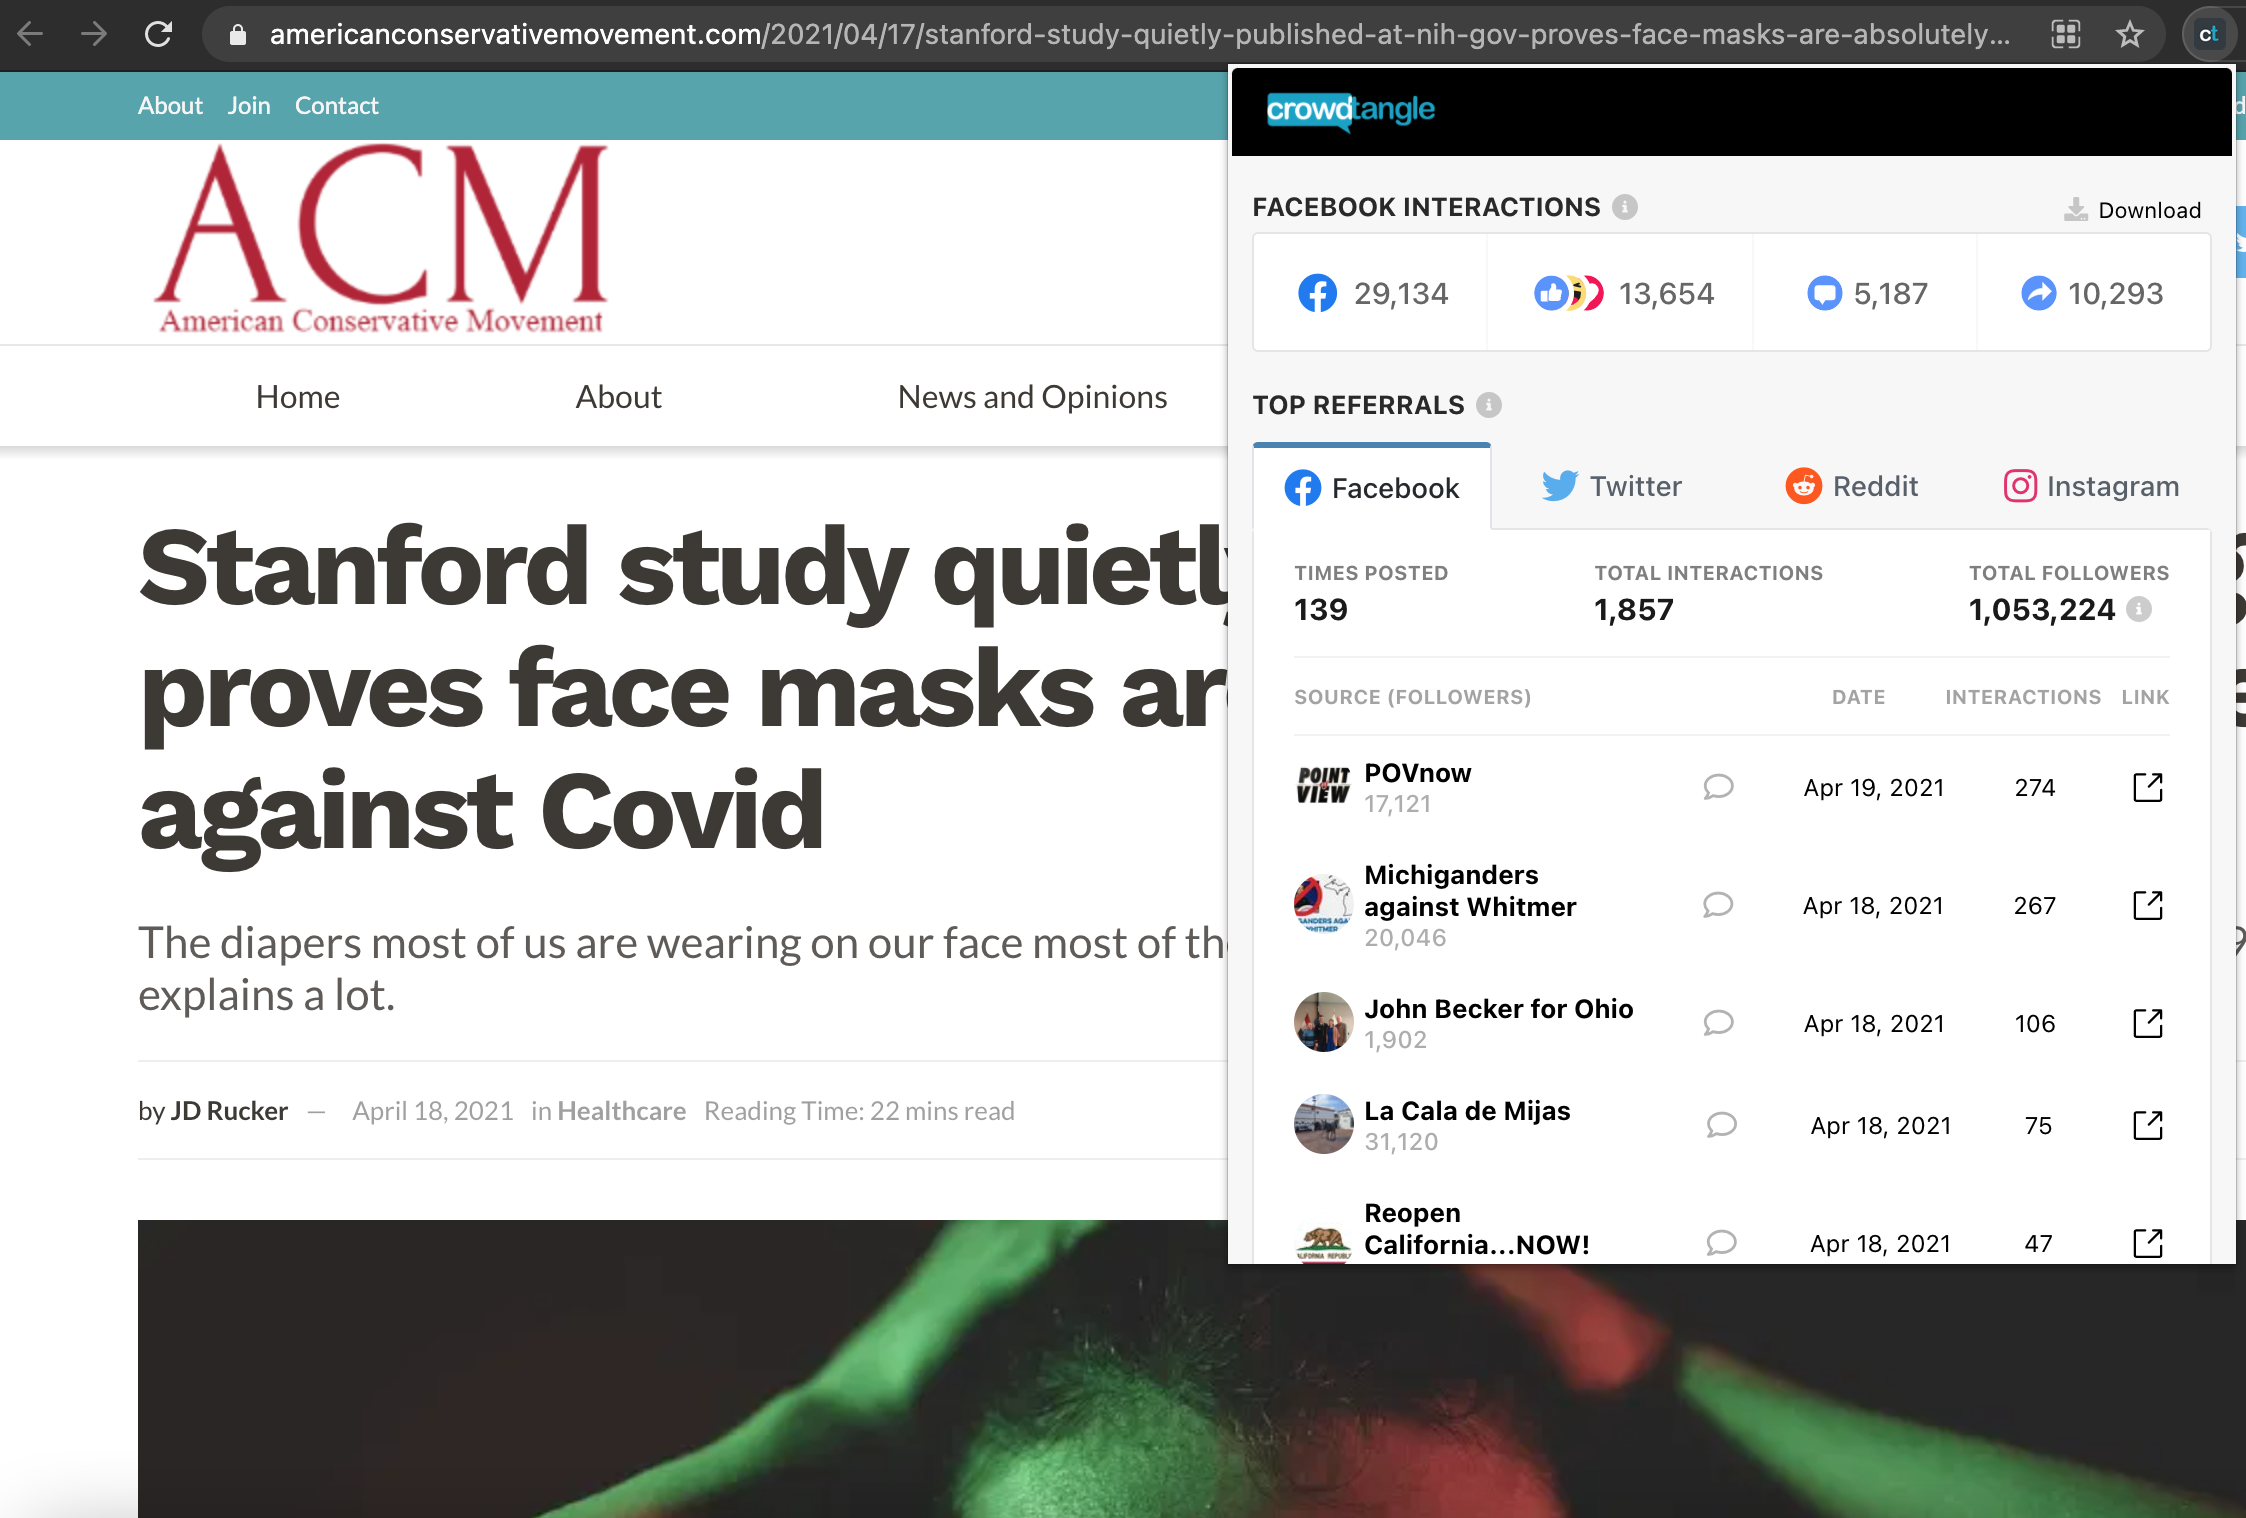The height and width of the screenshot is (1518, 2246).
Task: Open external link for John Becker for Ohio
Action: (x=2148, y=1023)
